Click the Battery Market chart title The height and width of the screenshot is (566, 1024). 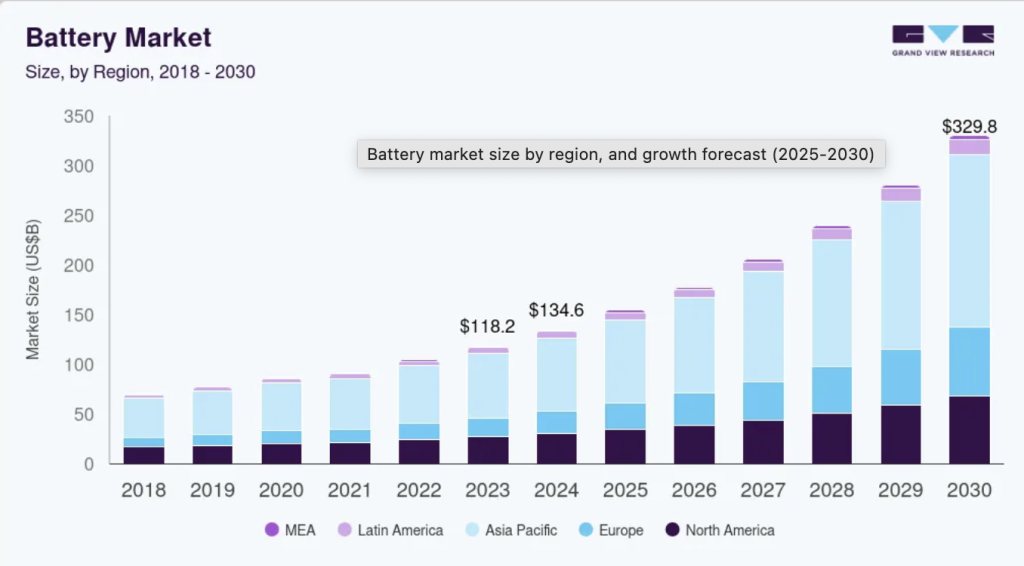[x=118, y=38]
